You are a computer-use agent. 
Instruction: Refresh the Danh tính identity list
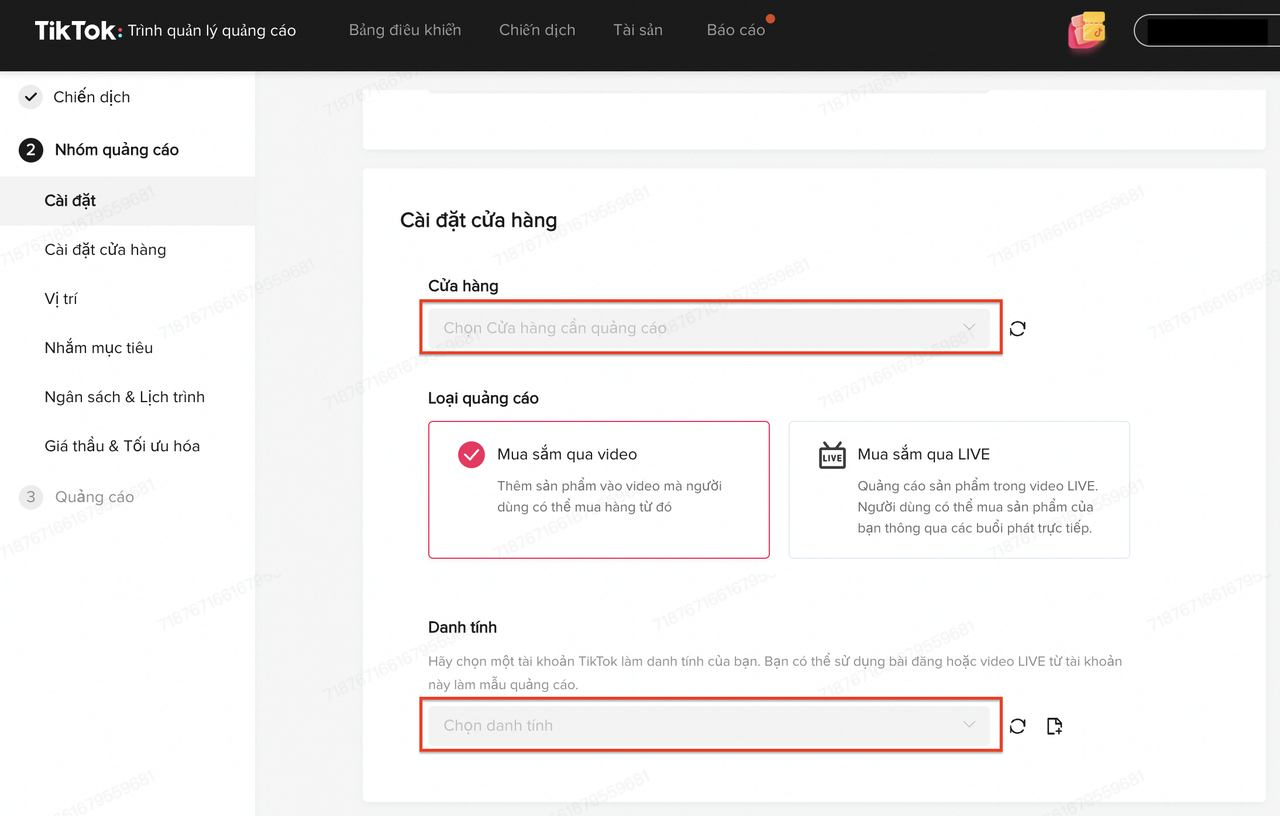coord(1017,726)
